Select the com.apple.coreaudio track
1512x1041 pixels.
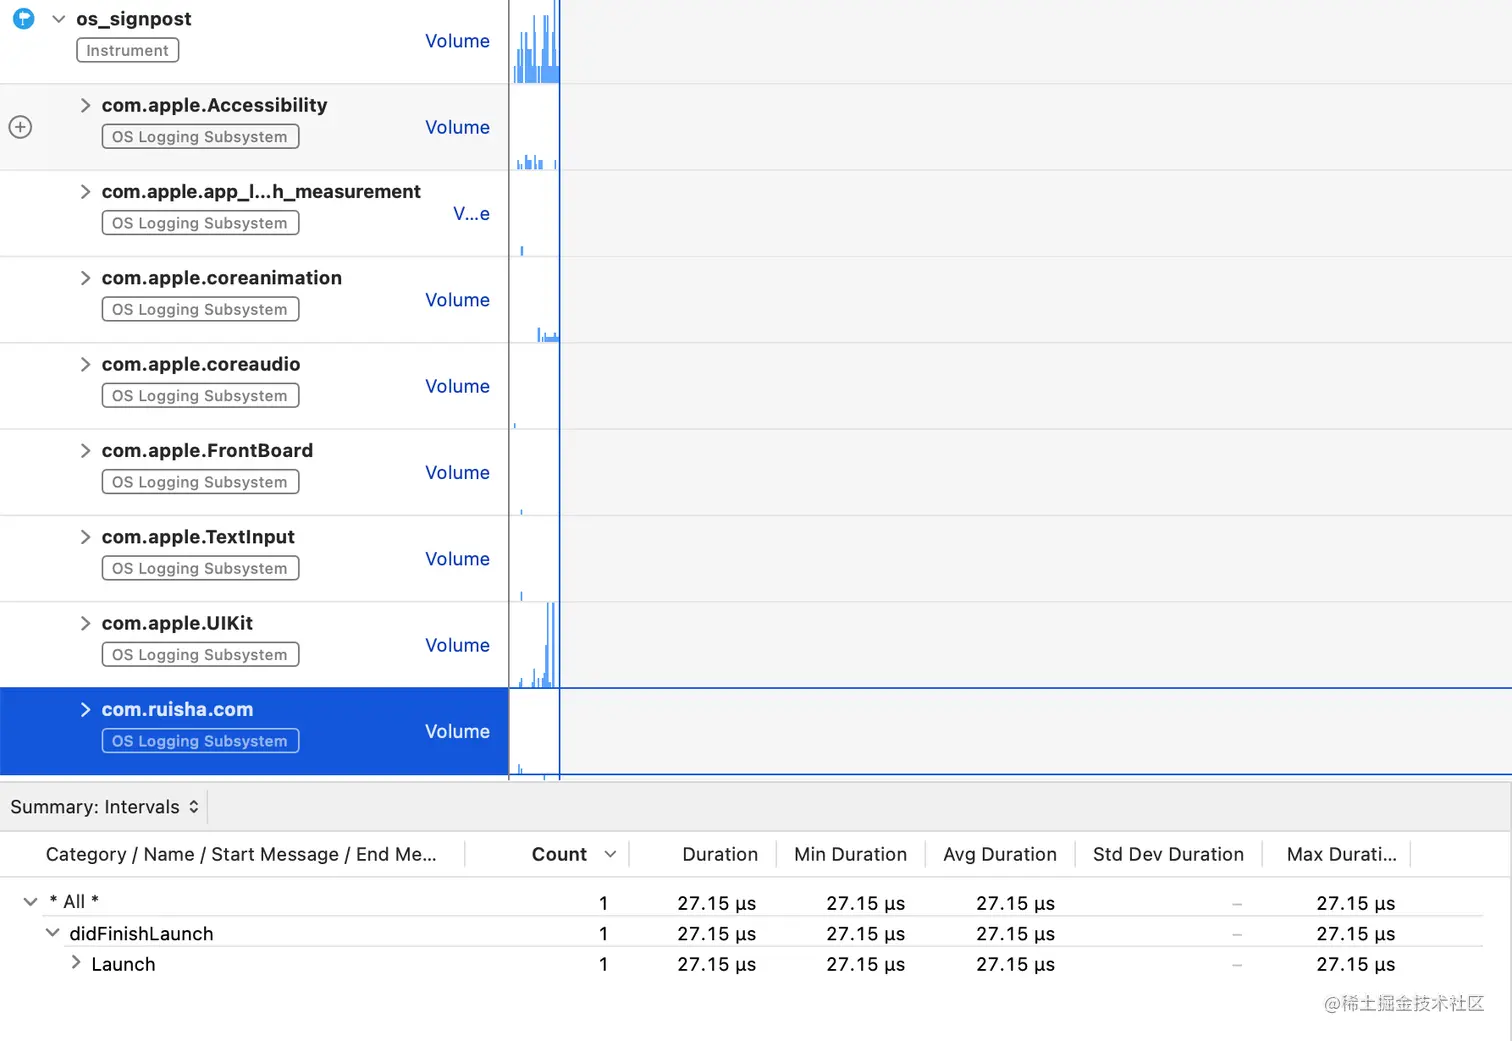coord(200,364)
